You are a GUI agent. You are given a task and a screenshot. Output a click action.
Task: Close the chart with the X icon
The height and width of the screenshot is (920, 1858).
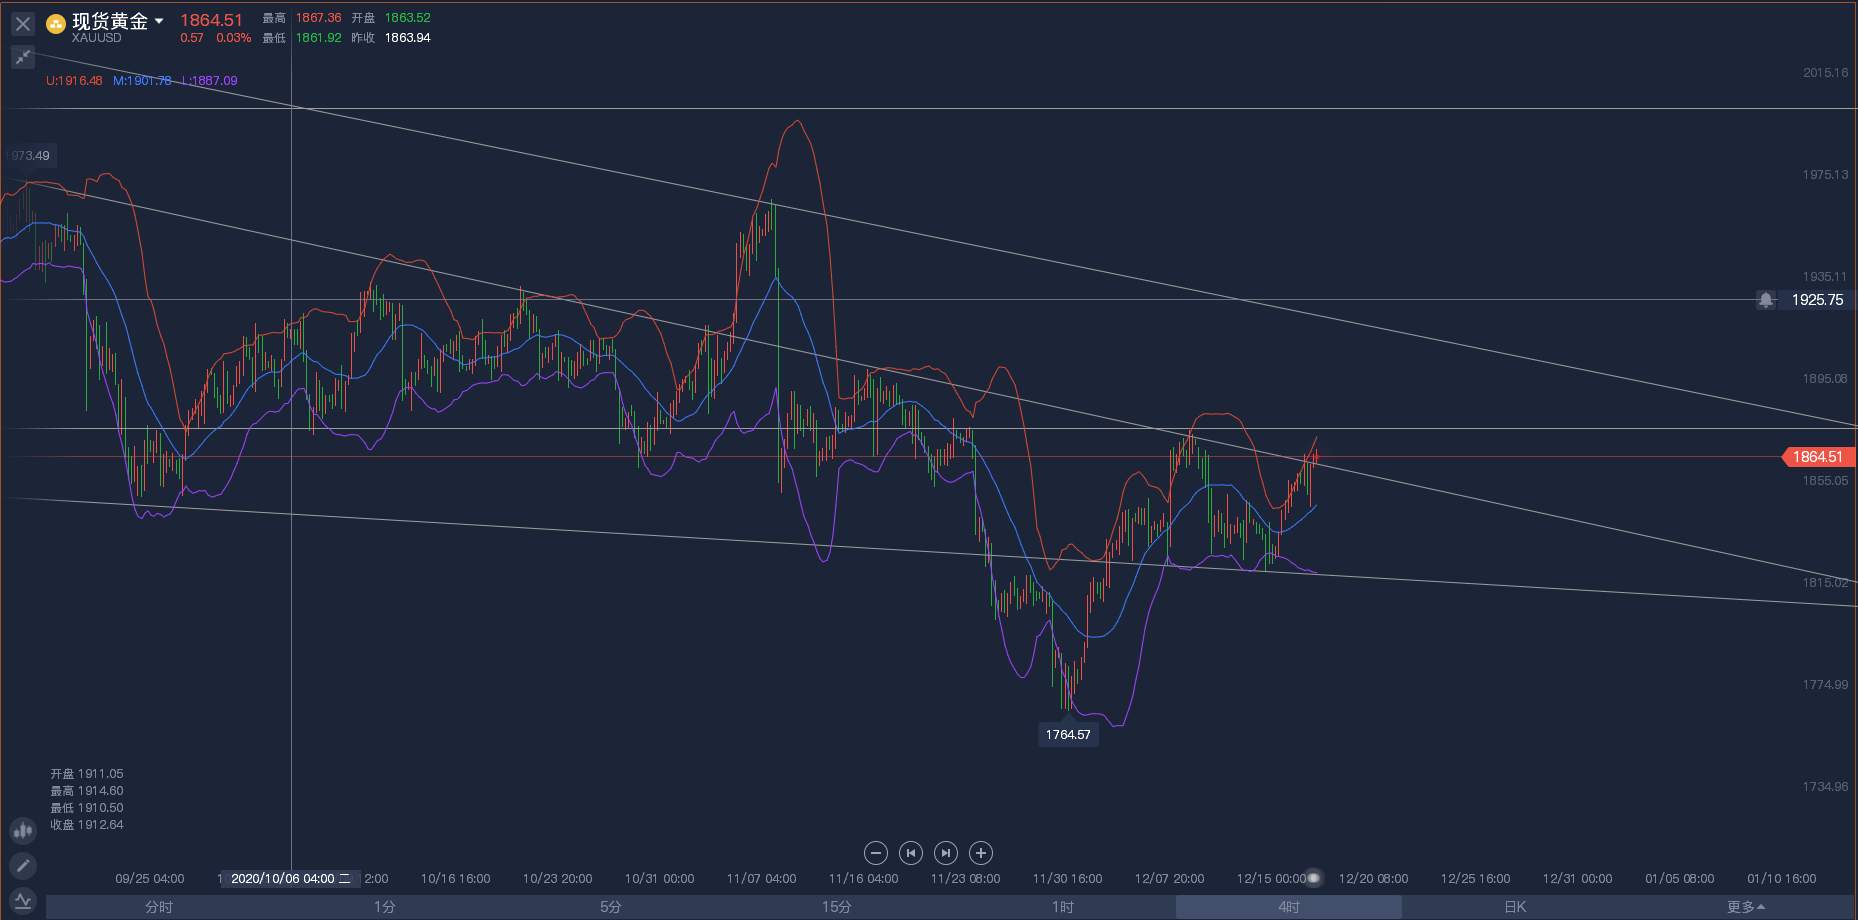pos(22,23)
